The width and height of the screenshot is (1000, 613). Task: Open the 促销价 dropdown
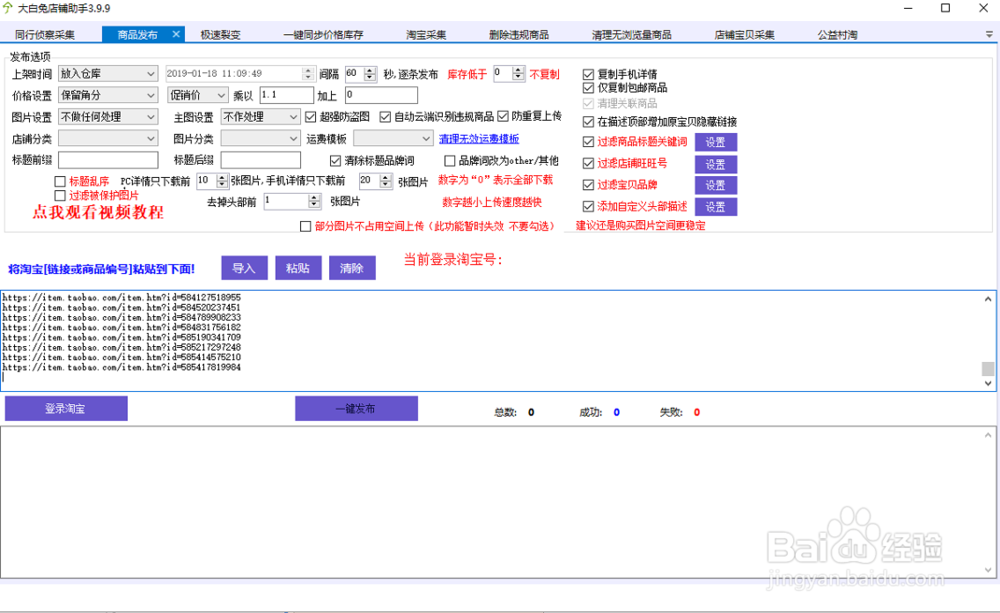pos(198,95)
